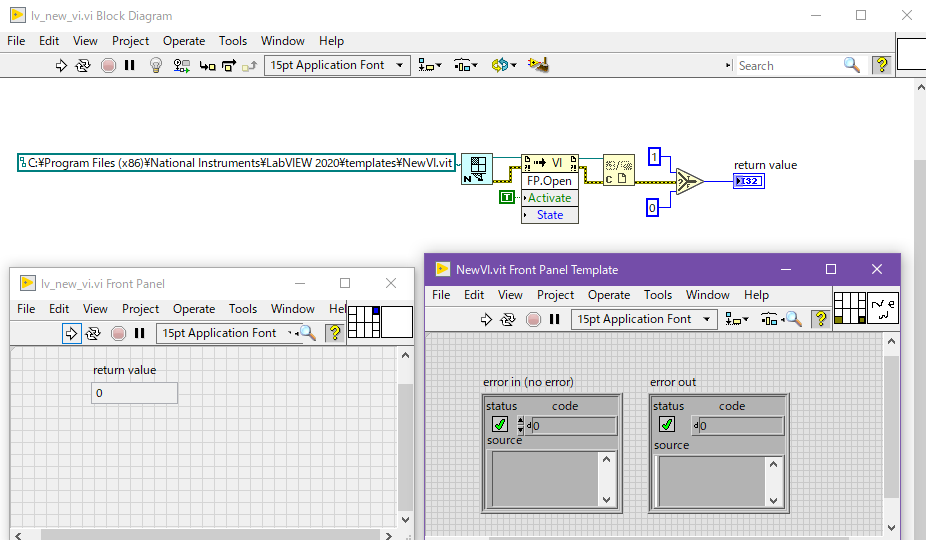
Task: Run NewVI.vit from its toolbar
Action: [x=486, y=320]
